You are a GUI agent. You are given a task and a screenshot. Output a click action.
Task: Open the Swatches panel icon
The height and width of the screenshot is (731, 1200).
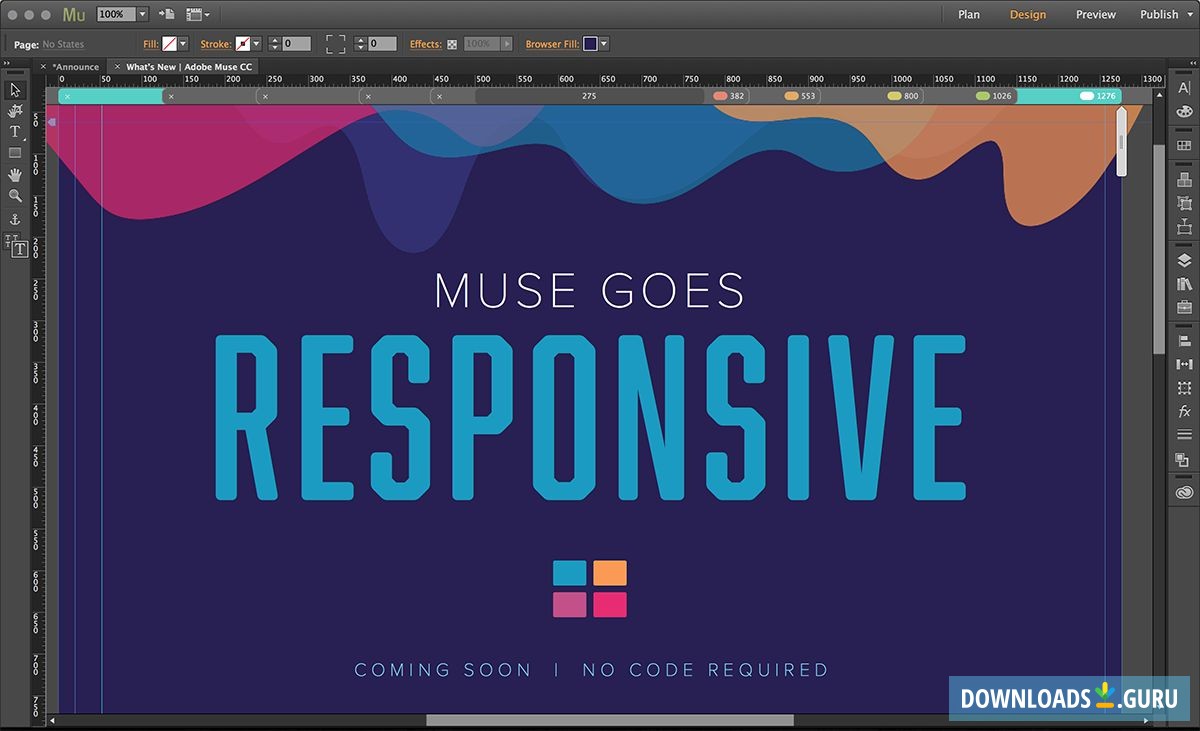pyautogui.click(x=1184, y=112)
